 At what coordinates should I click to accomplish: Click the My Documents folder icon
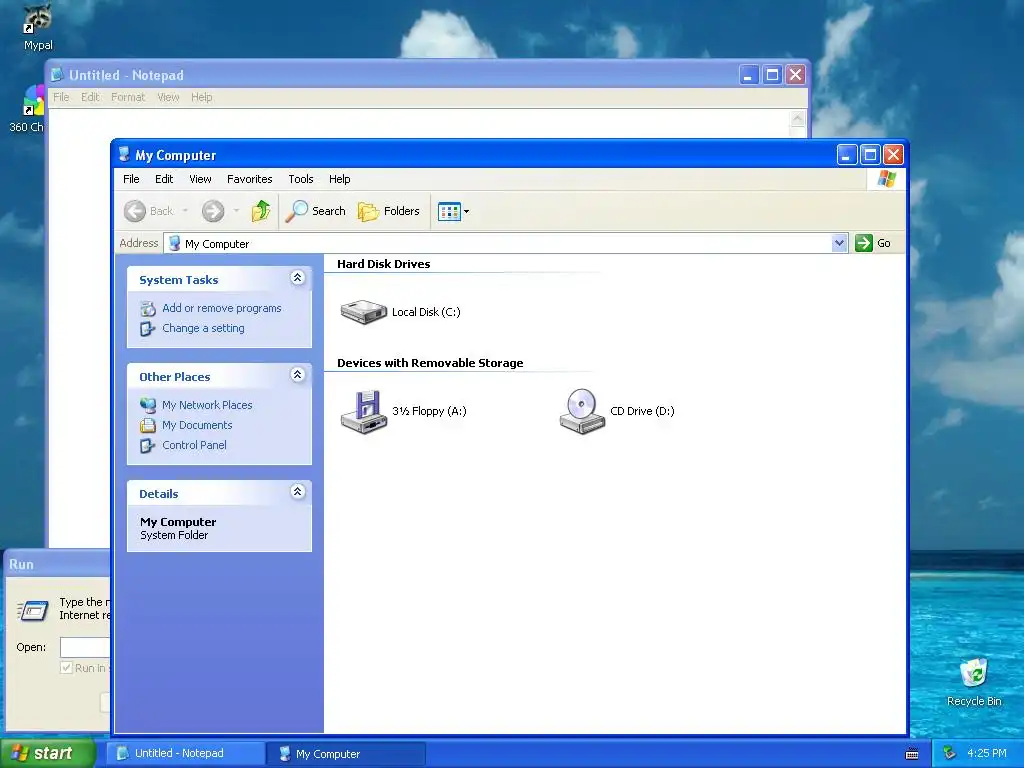click(148, 425)
